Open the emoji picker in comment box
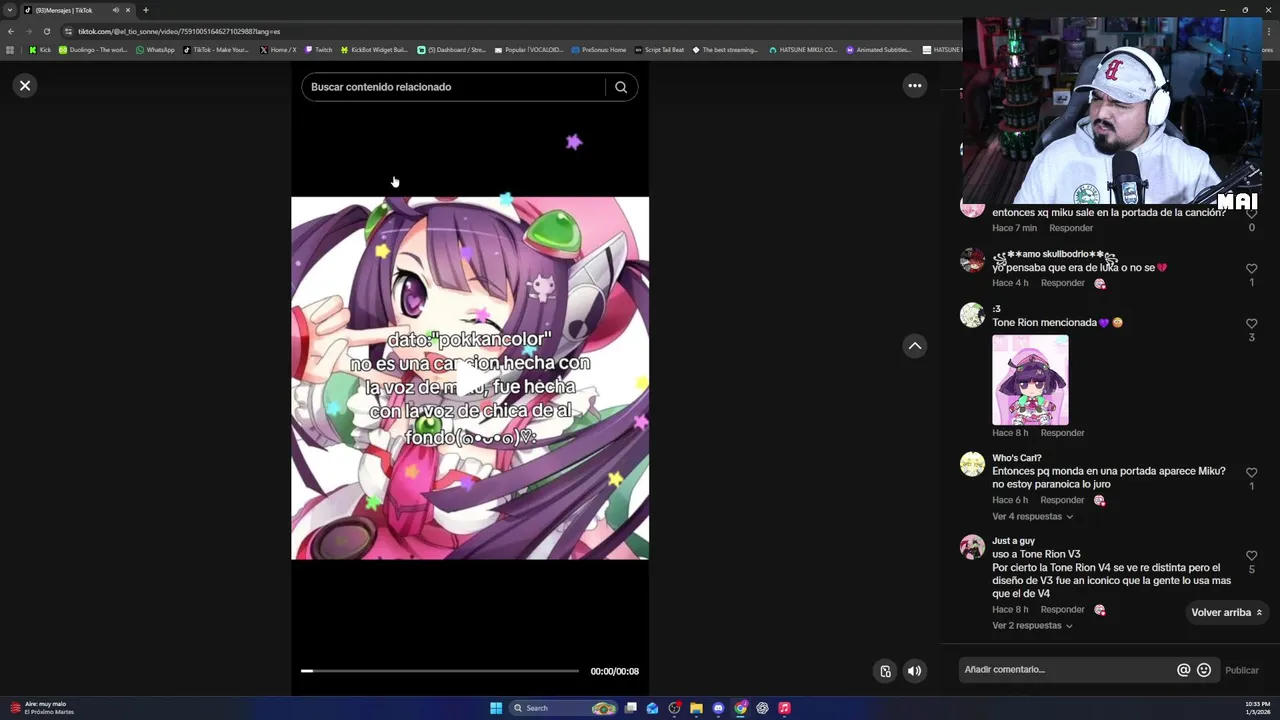1280x720 pixels. pos(1204,670)
